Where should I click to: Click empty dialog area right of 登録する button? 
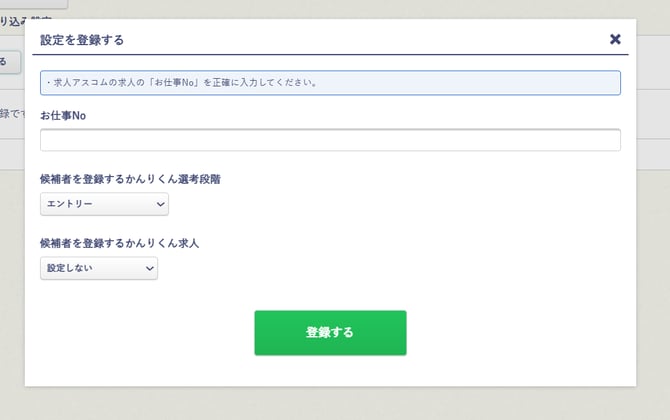point(520,333)
